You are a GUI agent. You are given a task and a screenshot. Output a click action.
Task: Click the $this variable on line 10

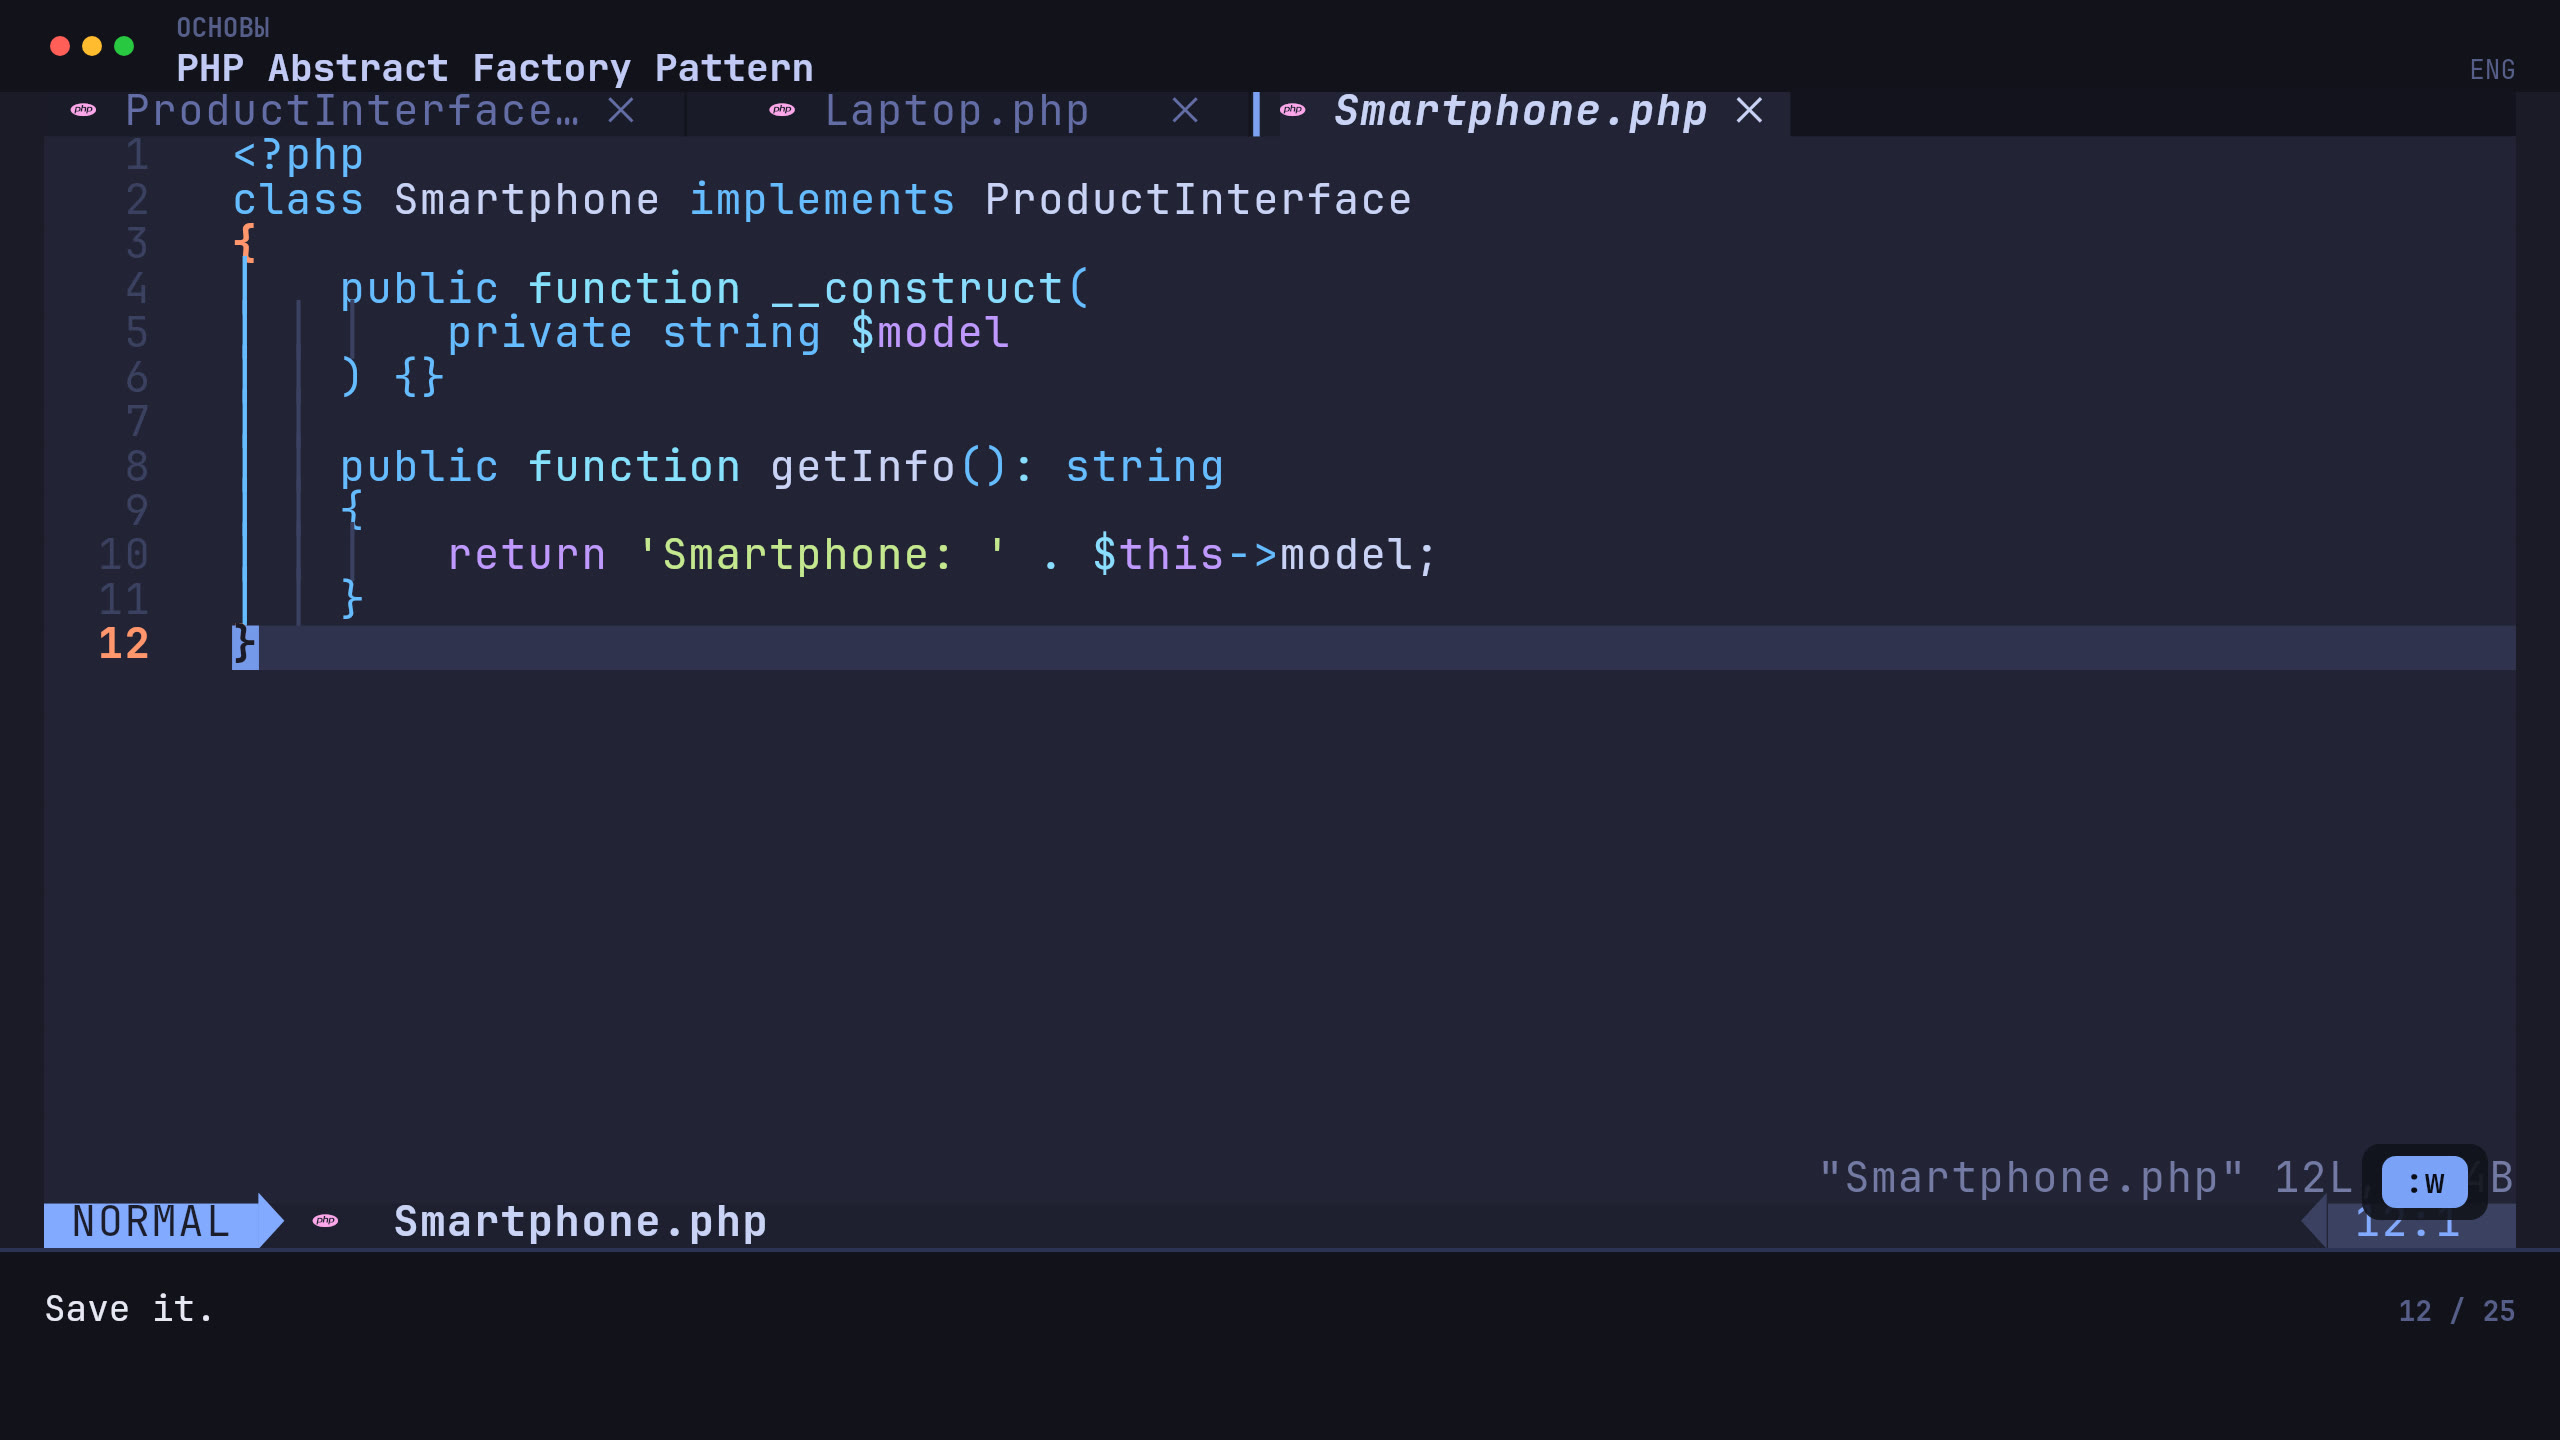coord(1158,555)
